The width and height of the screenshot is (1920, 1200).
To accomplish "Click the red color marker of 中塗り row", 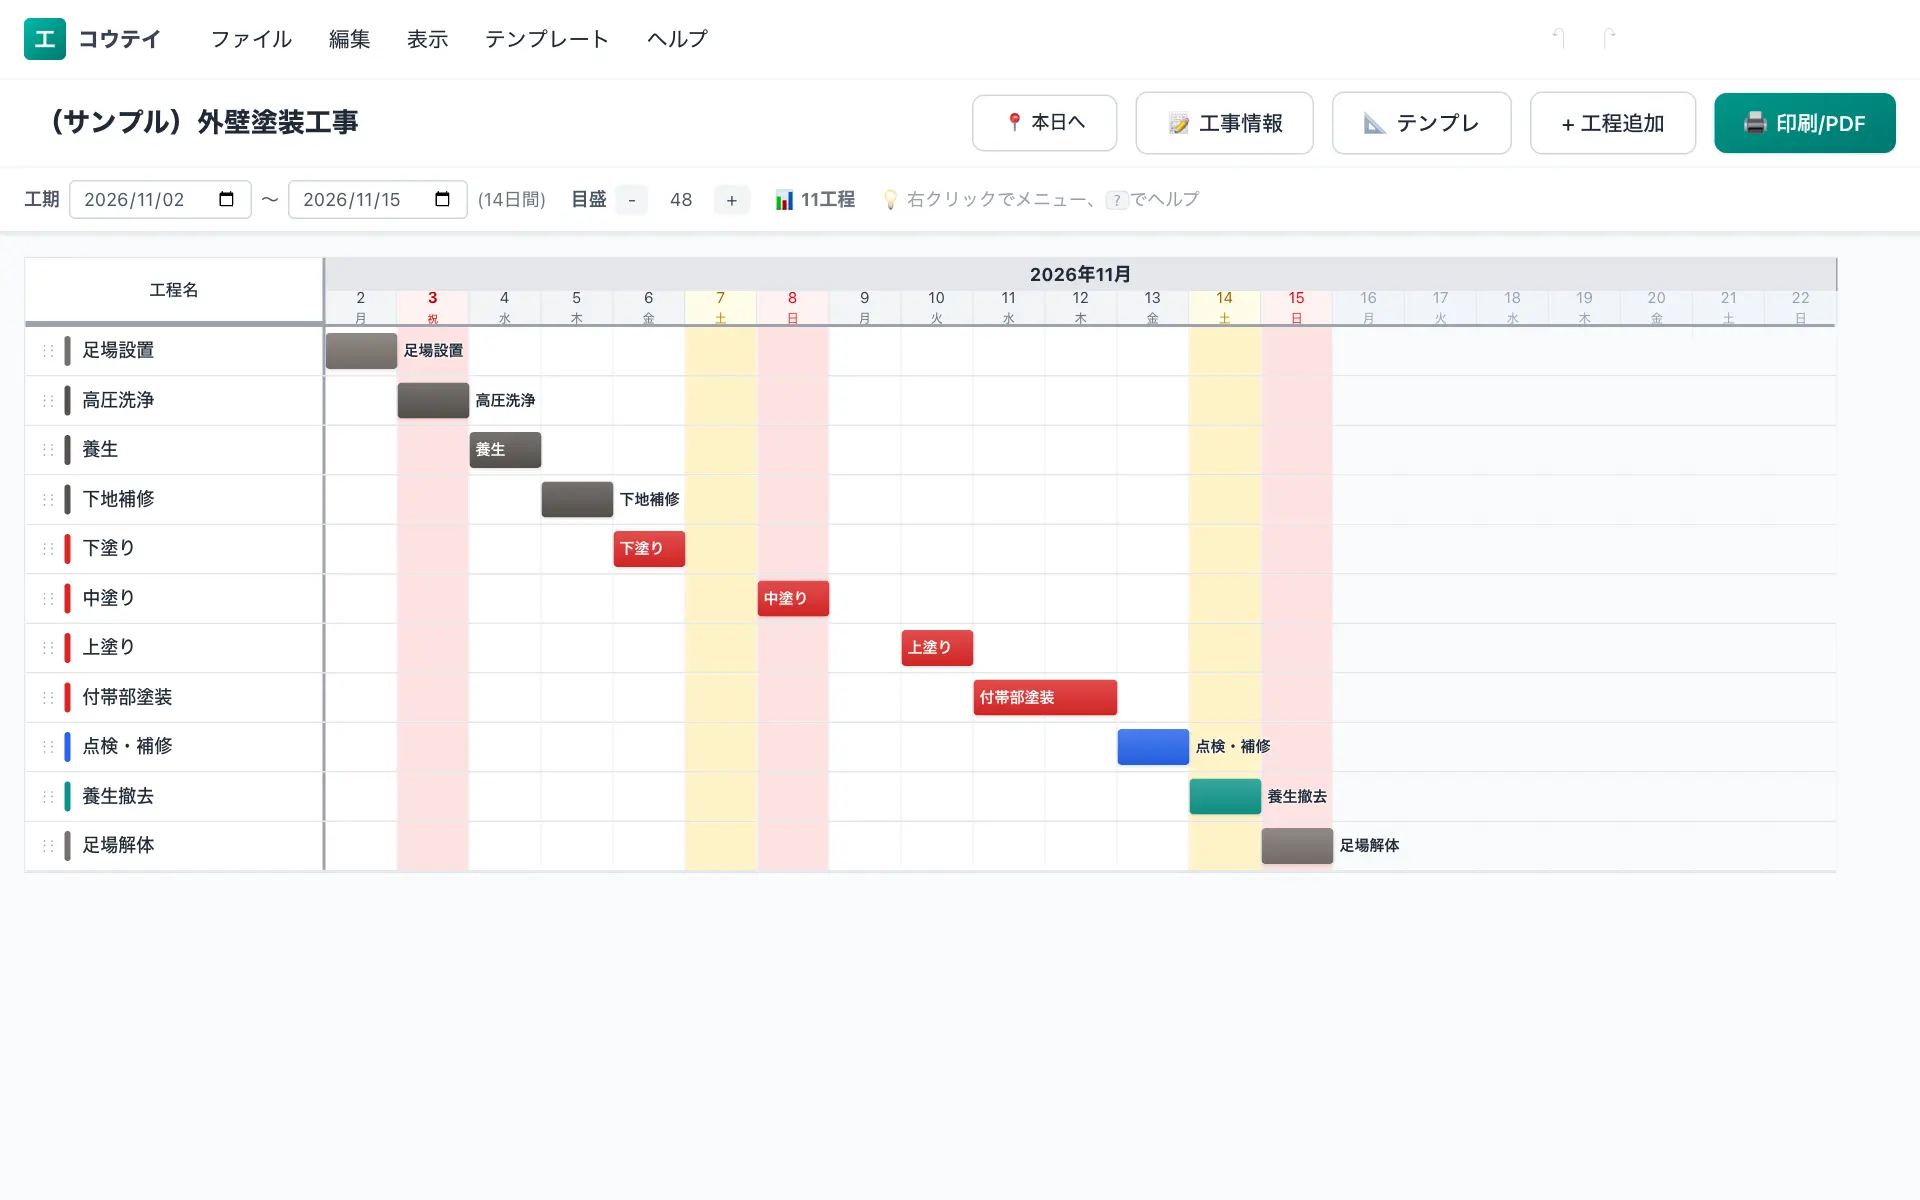I will pyautogui.click(x=67, y=598).
